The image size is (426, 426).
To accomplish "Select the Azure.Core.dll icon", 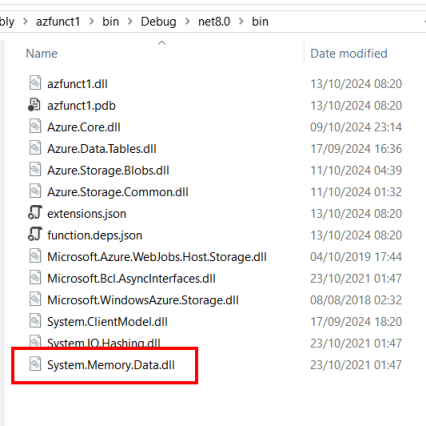I will pyautogui.click(x=35, y=127).
